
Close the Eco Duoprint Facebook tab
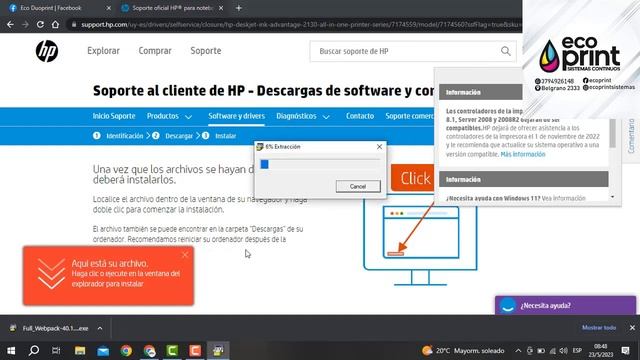[109, 8]
